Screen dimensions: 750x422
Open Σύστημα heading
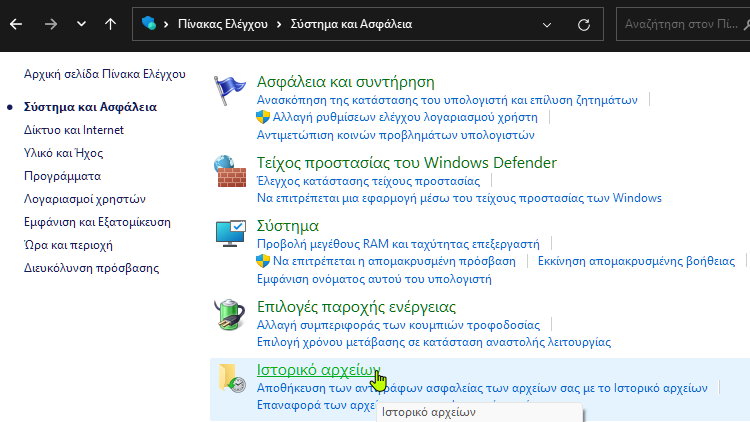(288, 225)
